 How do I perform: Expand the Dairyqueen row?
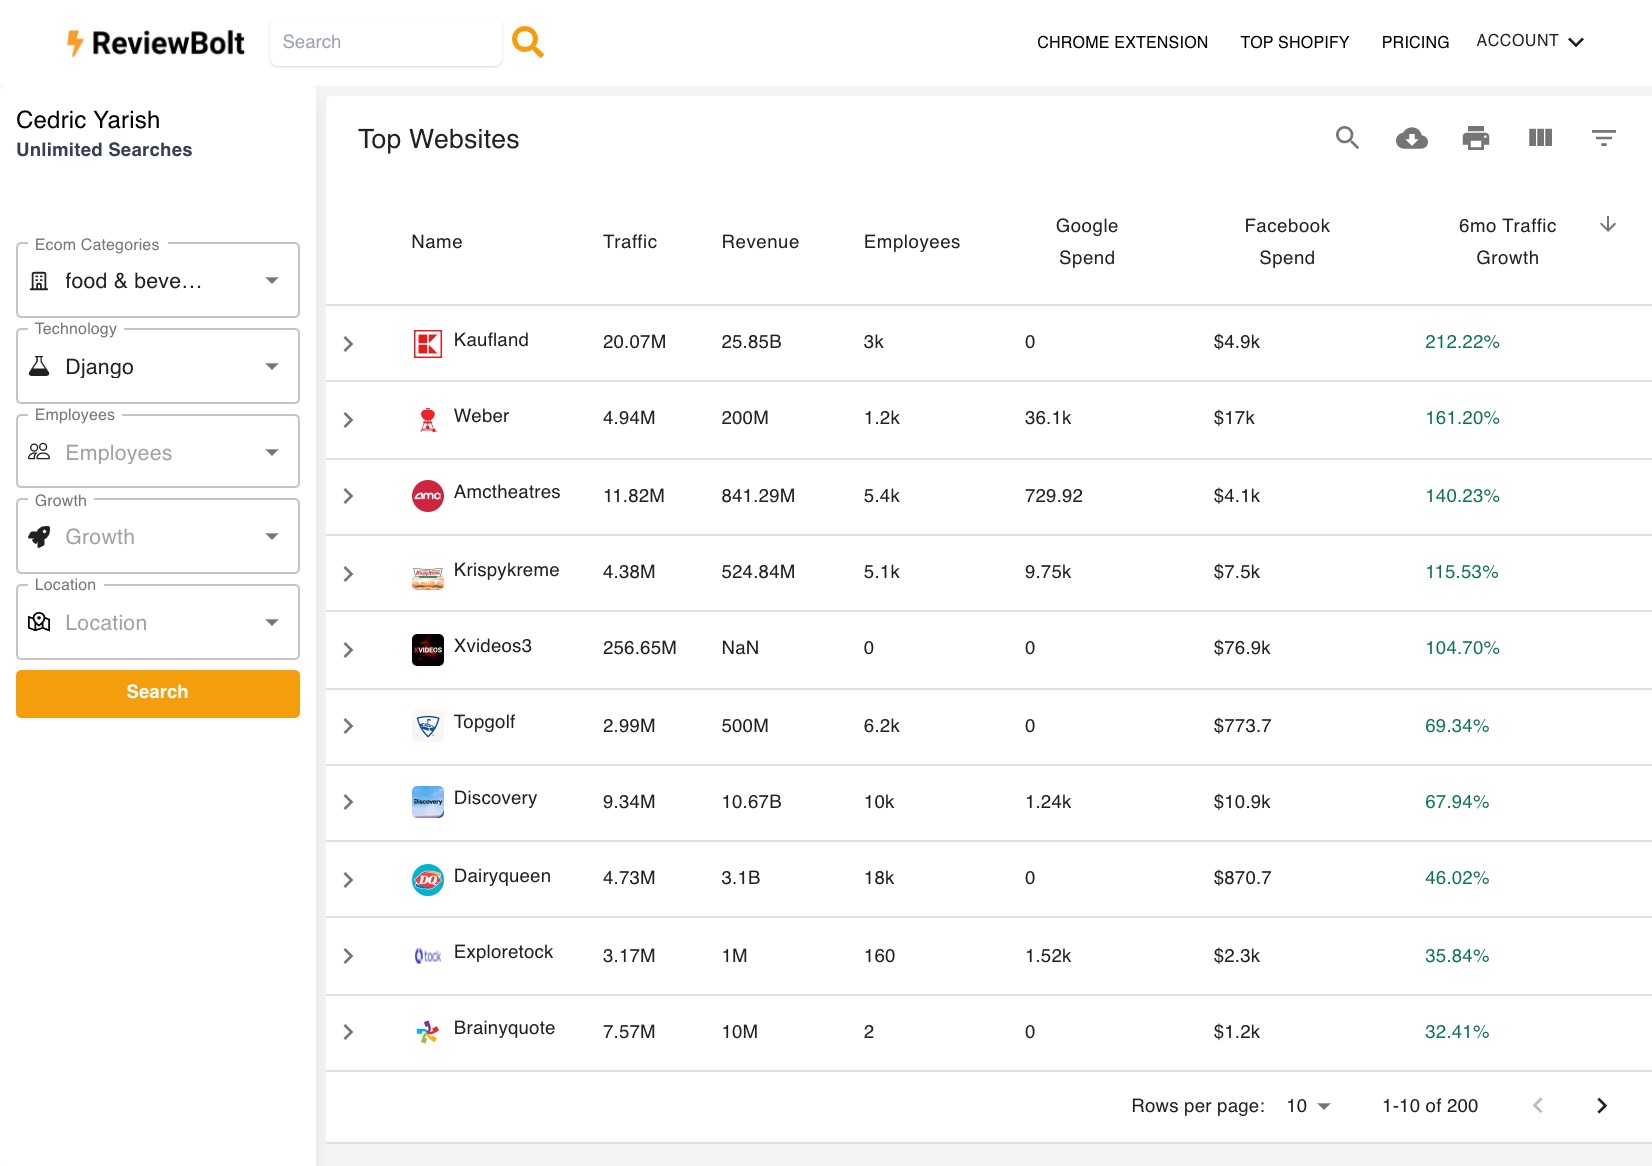(x=348, y=880)
